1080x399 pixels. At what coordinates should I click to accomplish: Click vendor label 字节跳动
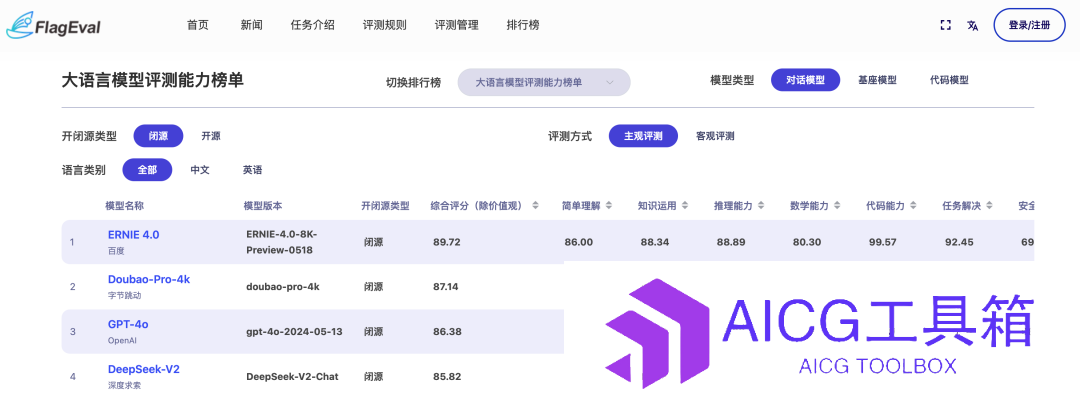tap(124, 296)
